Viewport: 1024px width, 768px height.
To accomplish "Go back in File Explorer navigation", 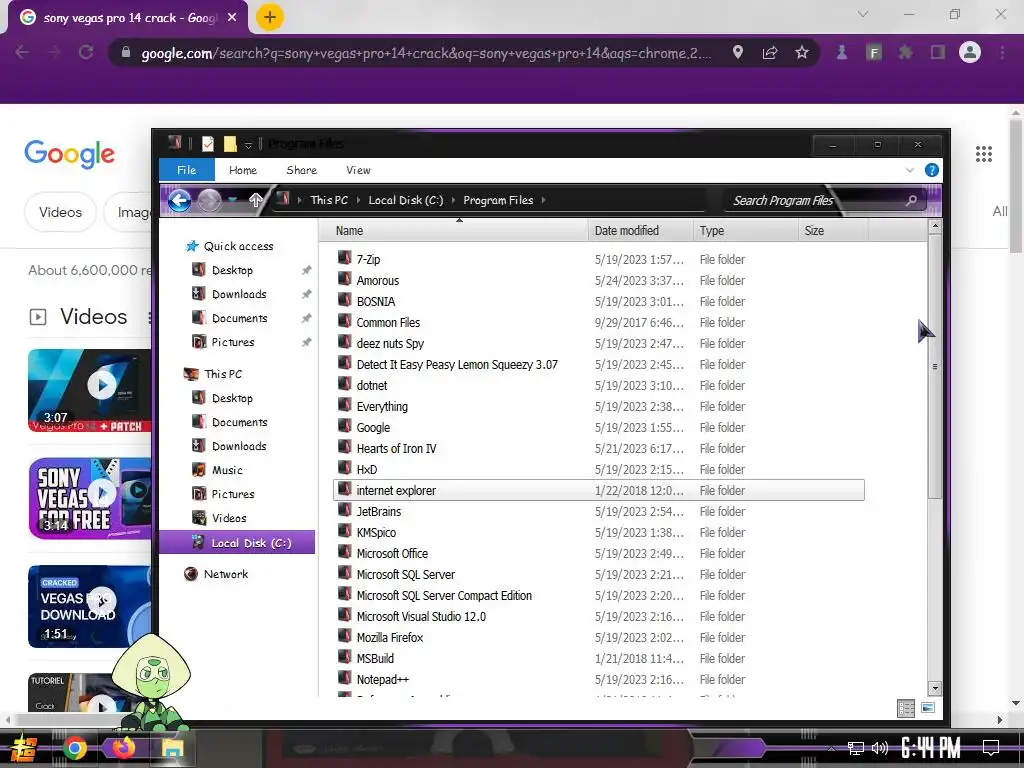I will 180,200.
